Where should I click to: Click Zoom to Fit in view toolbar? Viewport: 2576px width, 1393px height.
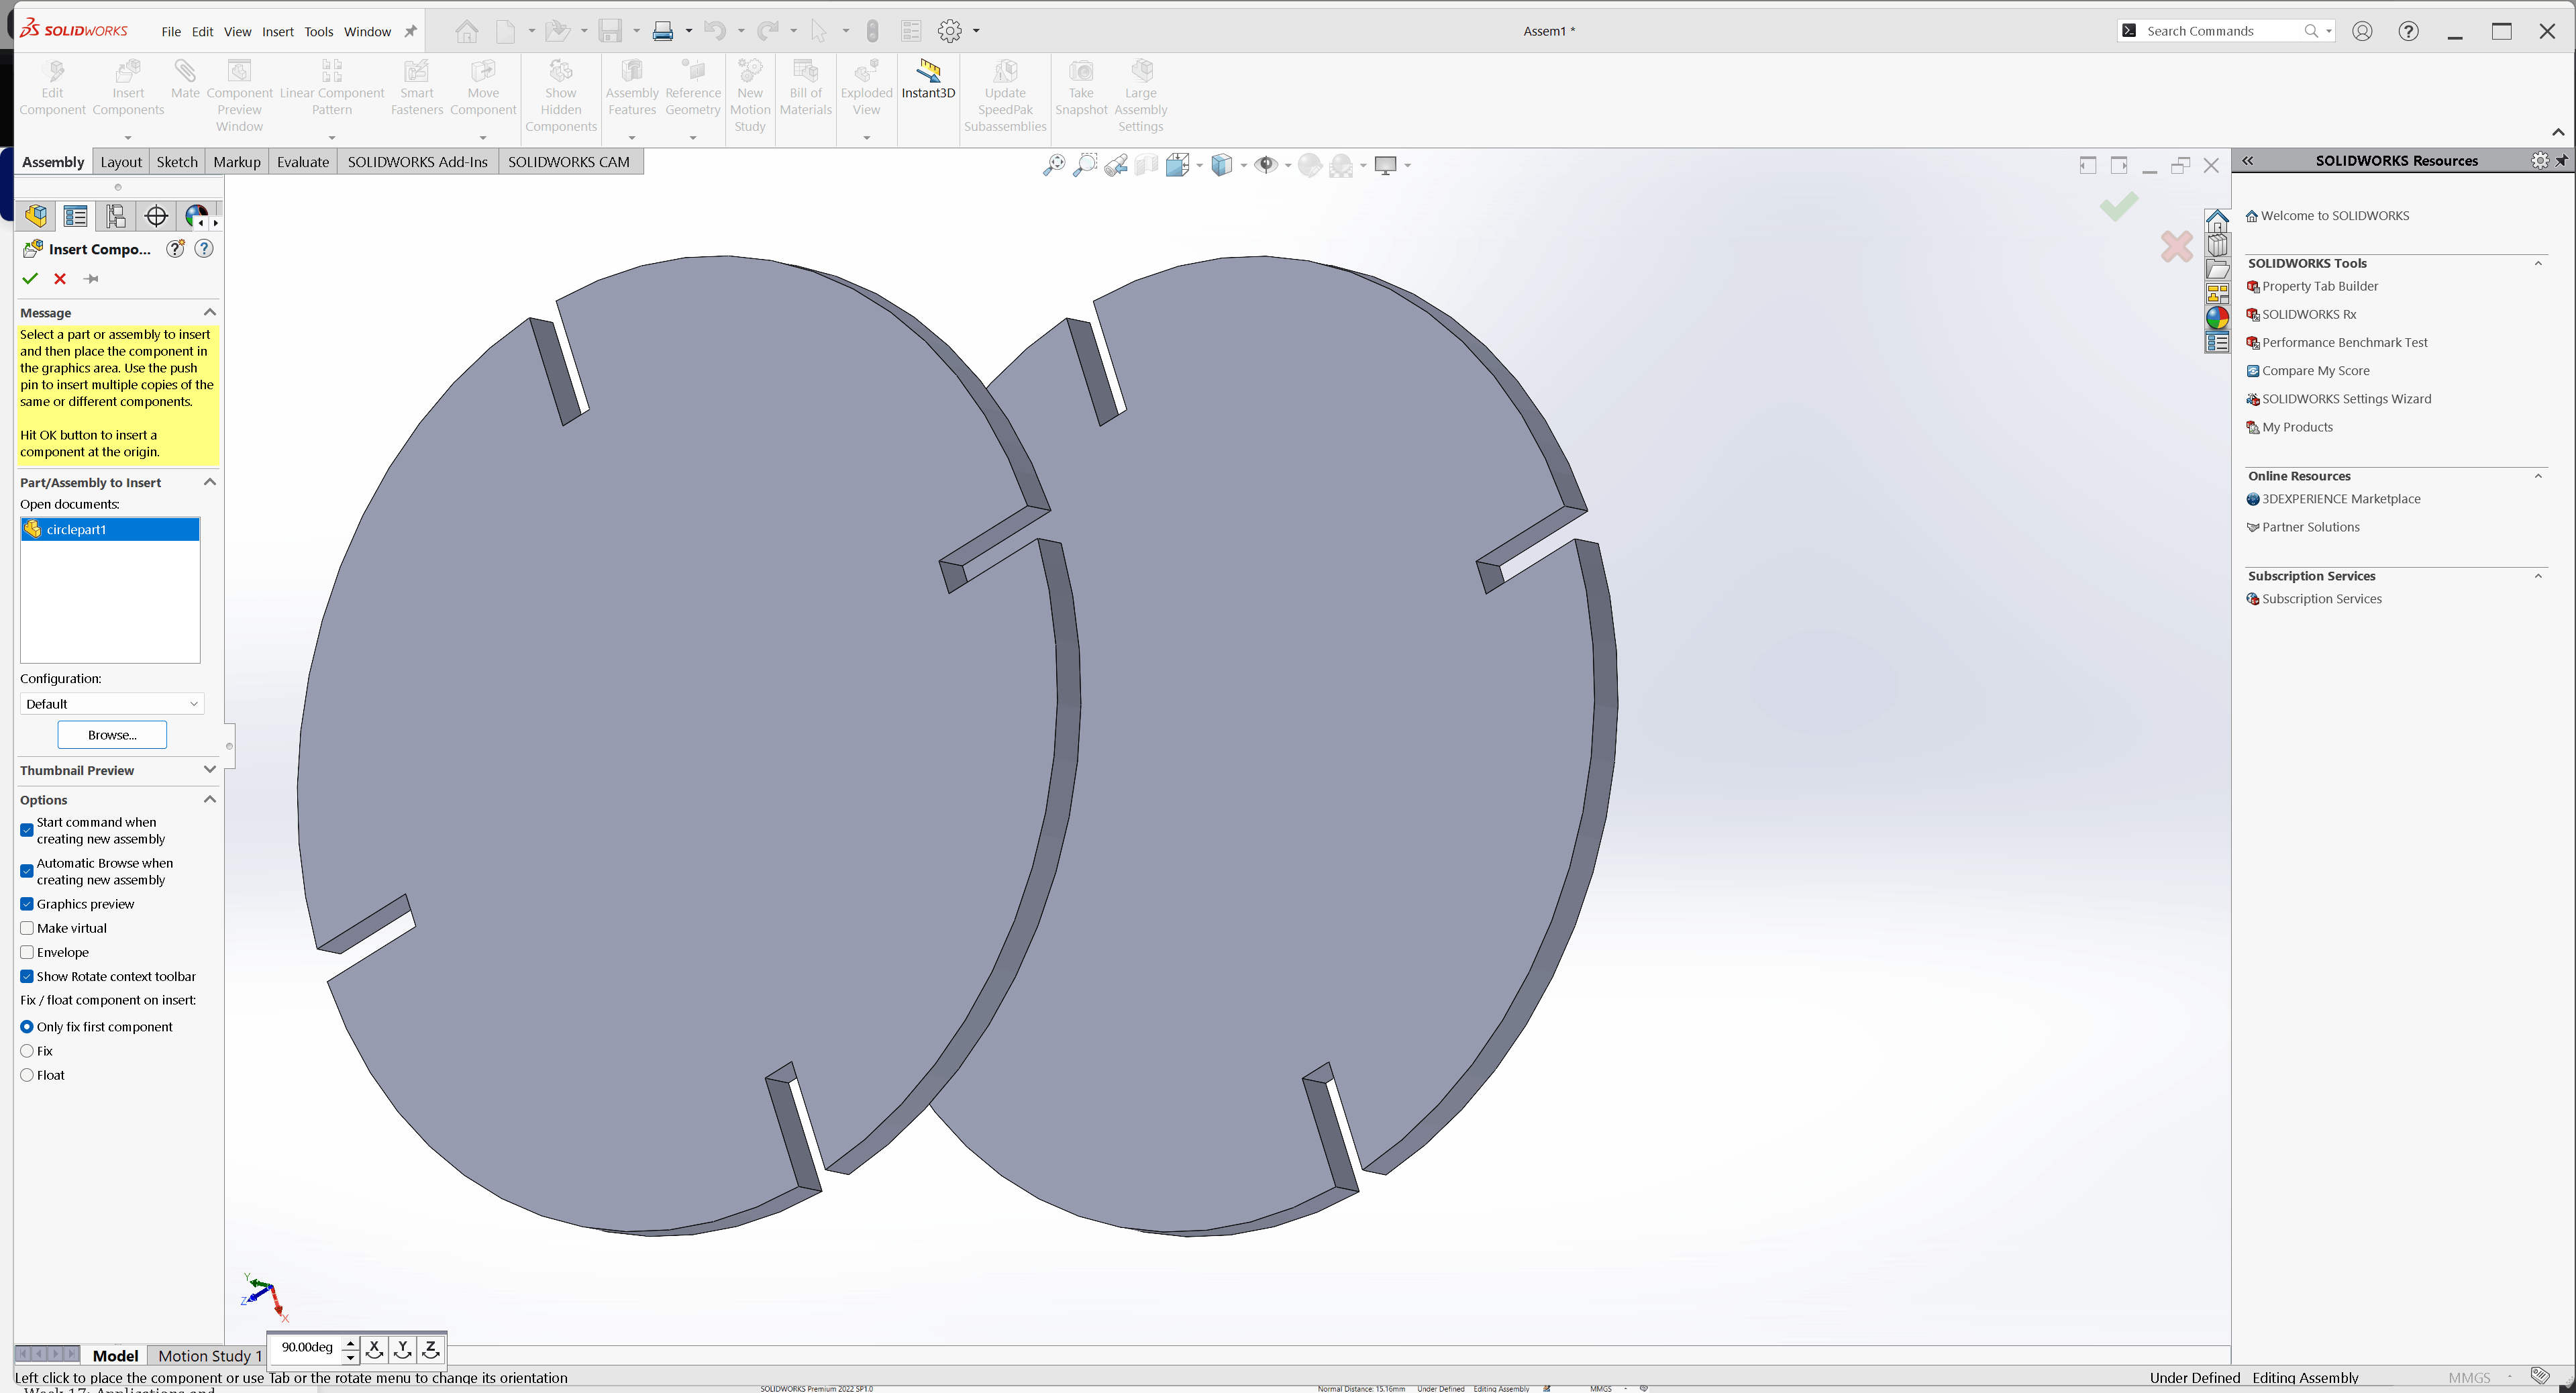click(1053, 165)
